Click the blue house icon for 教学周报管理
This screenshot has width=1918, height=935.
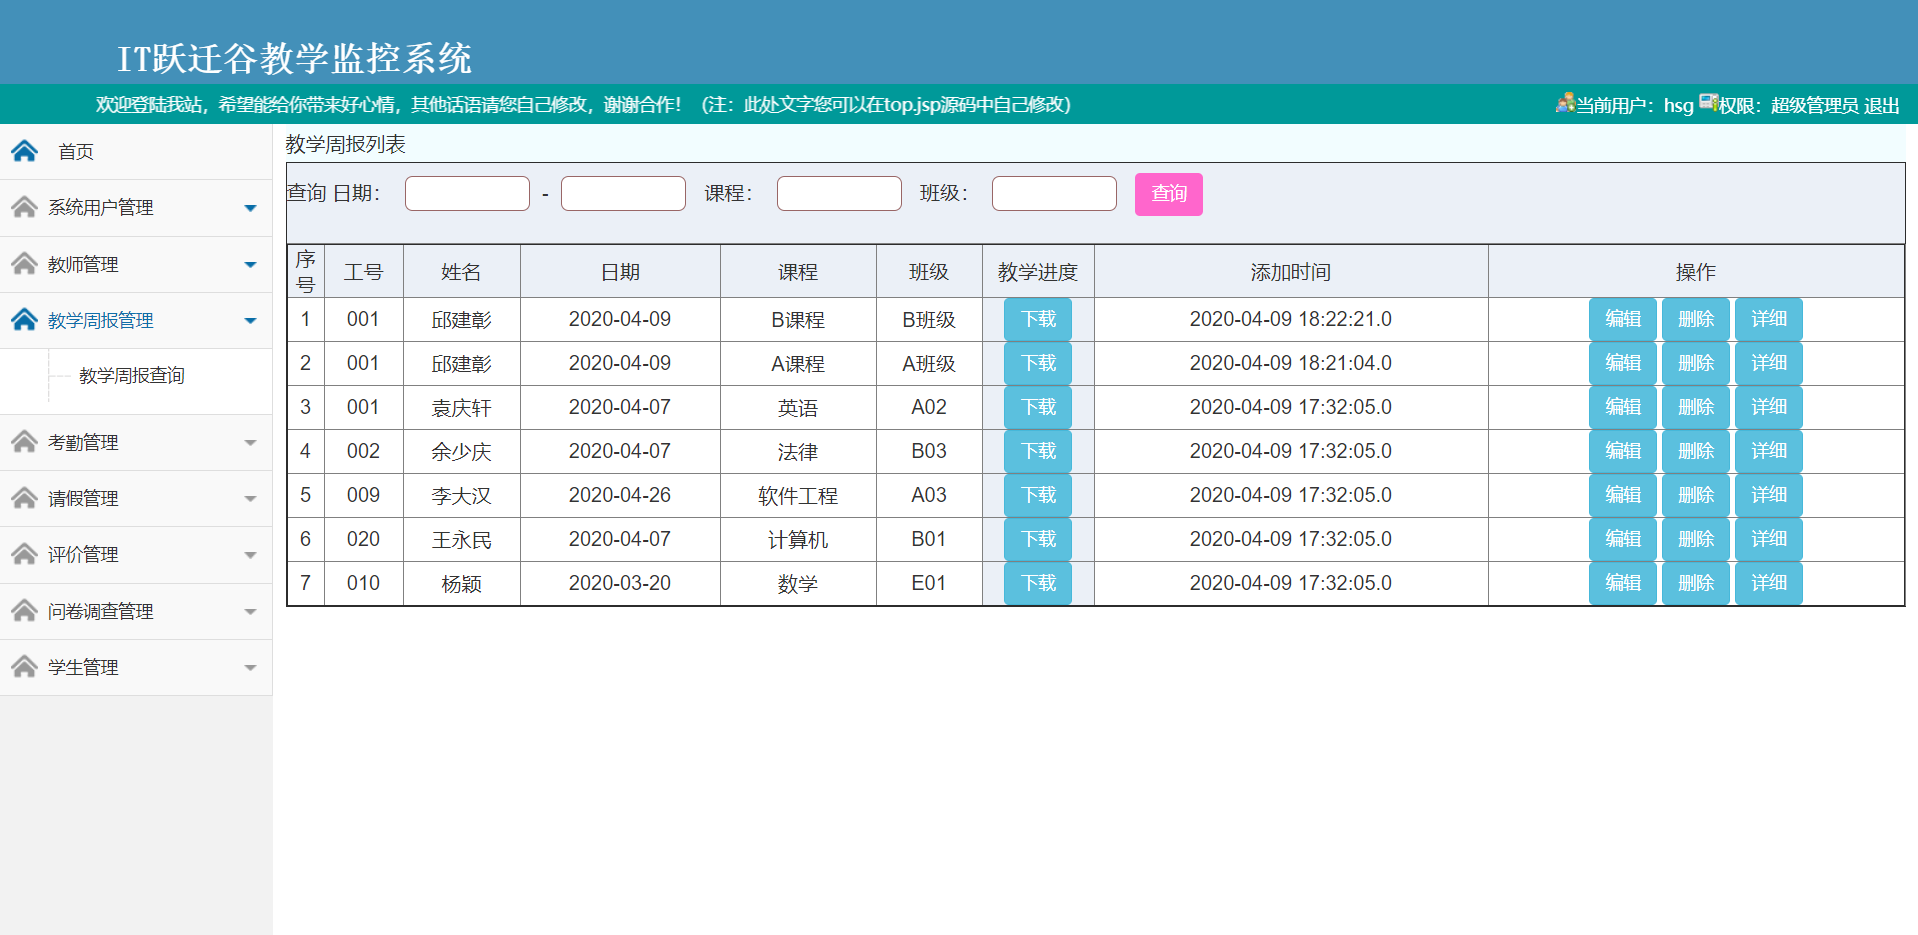[x=24, y=320]
